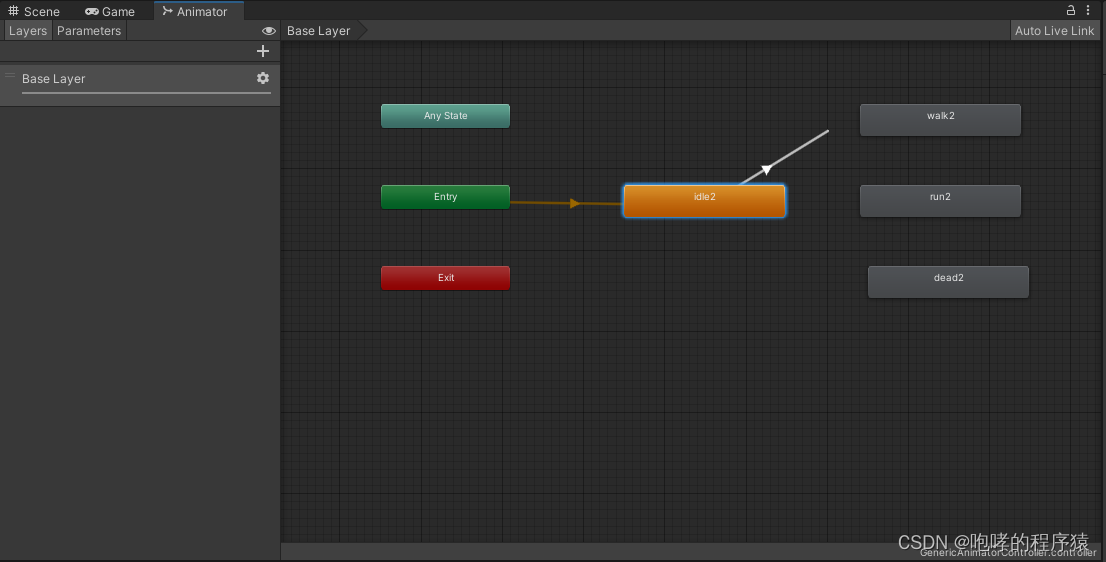
Task: Select the idle2 state node
Action: (x=704, y=201)
